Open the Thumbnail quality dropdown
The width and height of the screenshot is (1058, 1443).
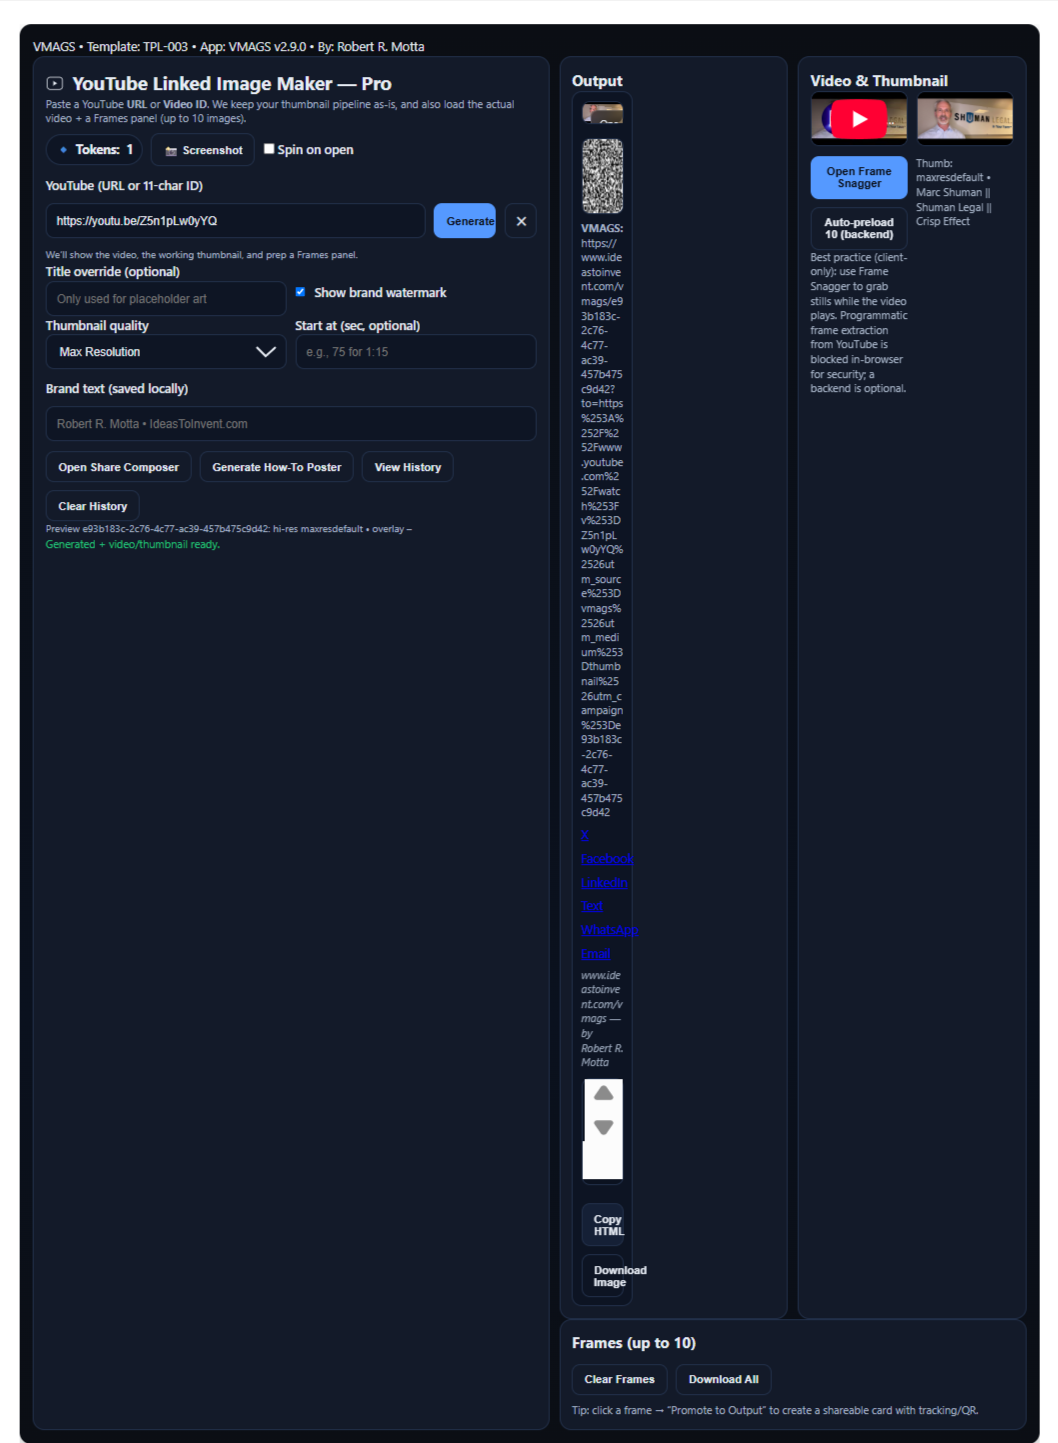[166, 352]
